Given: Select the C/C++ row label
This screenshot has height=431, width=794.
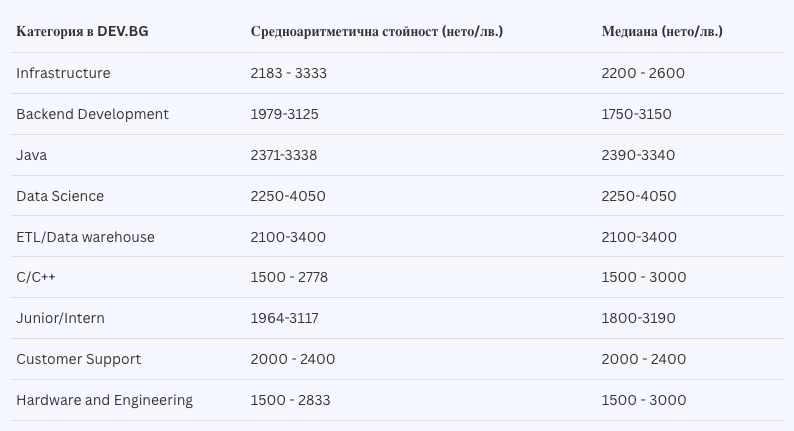Looking at the screenshot, I should click(x=35, y=277).
